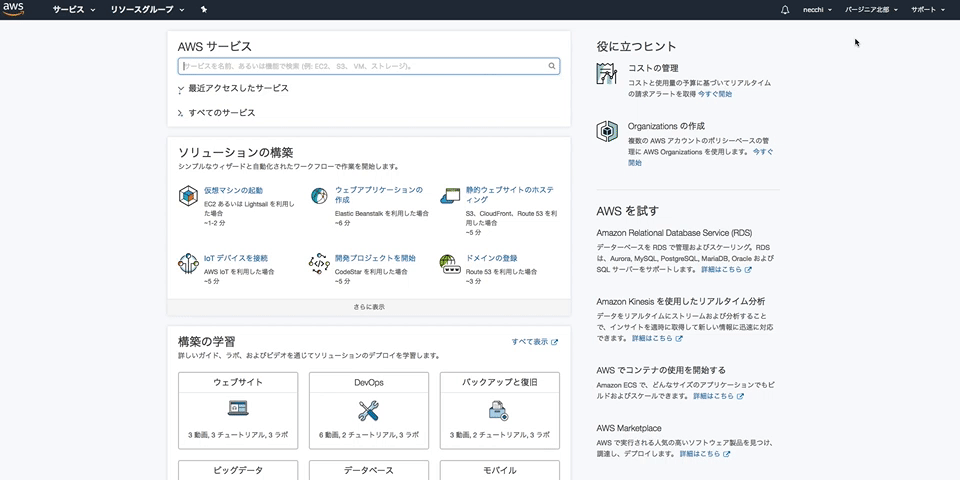Viewport: 960px width, 480px height.
Task: Open the リソースグループ dropdown menu
Action: 148,10
